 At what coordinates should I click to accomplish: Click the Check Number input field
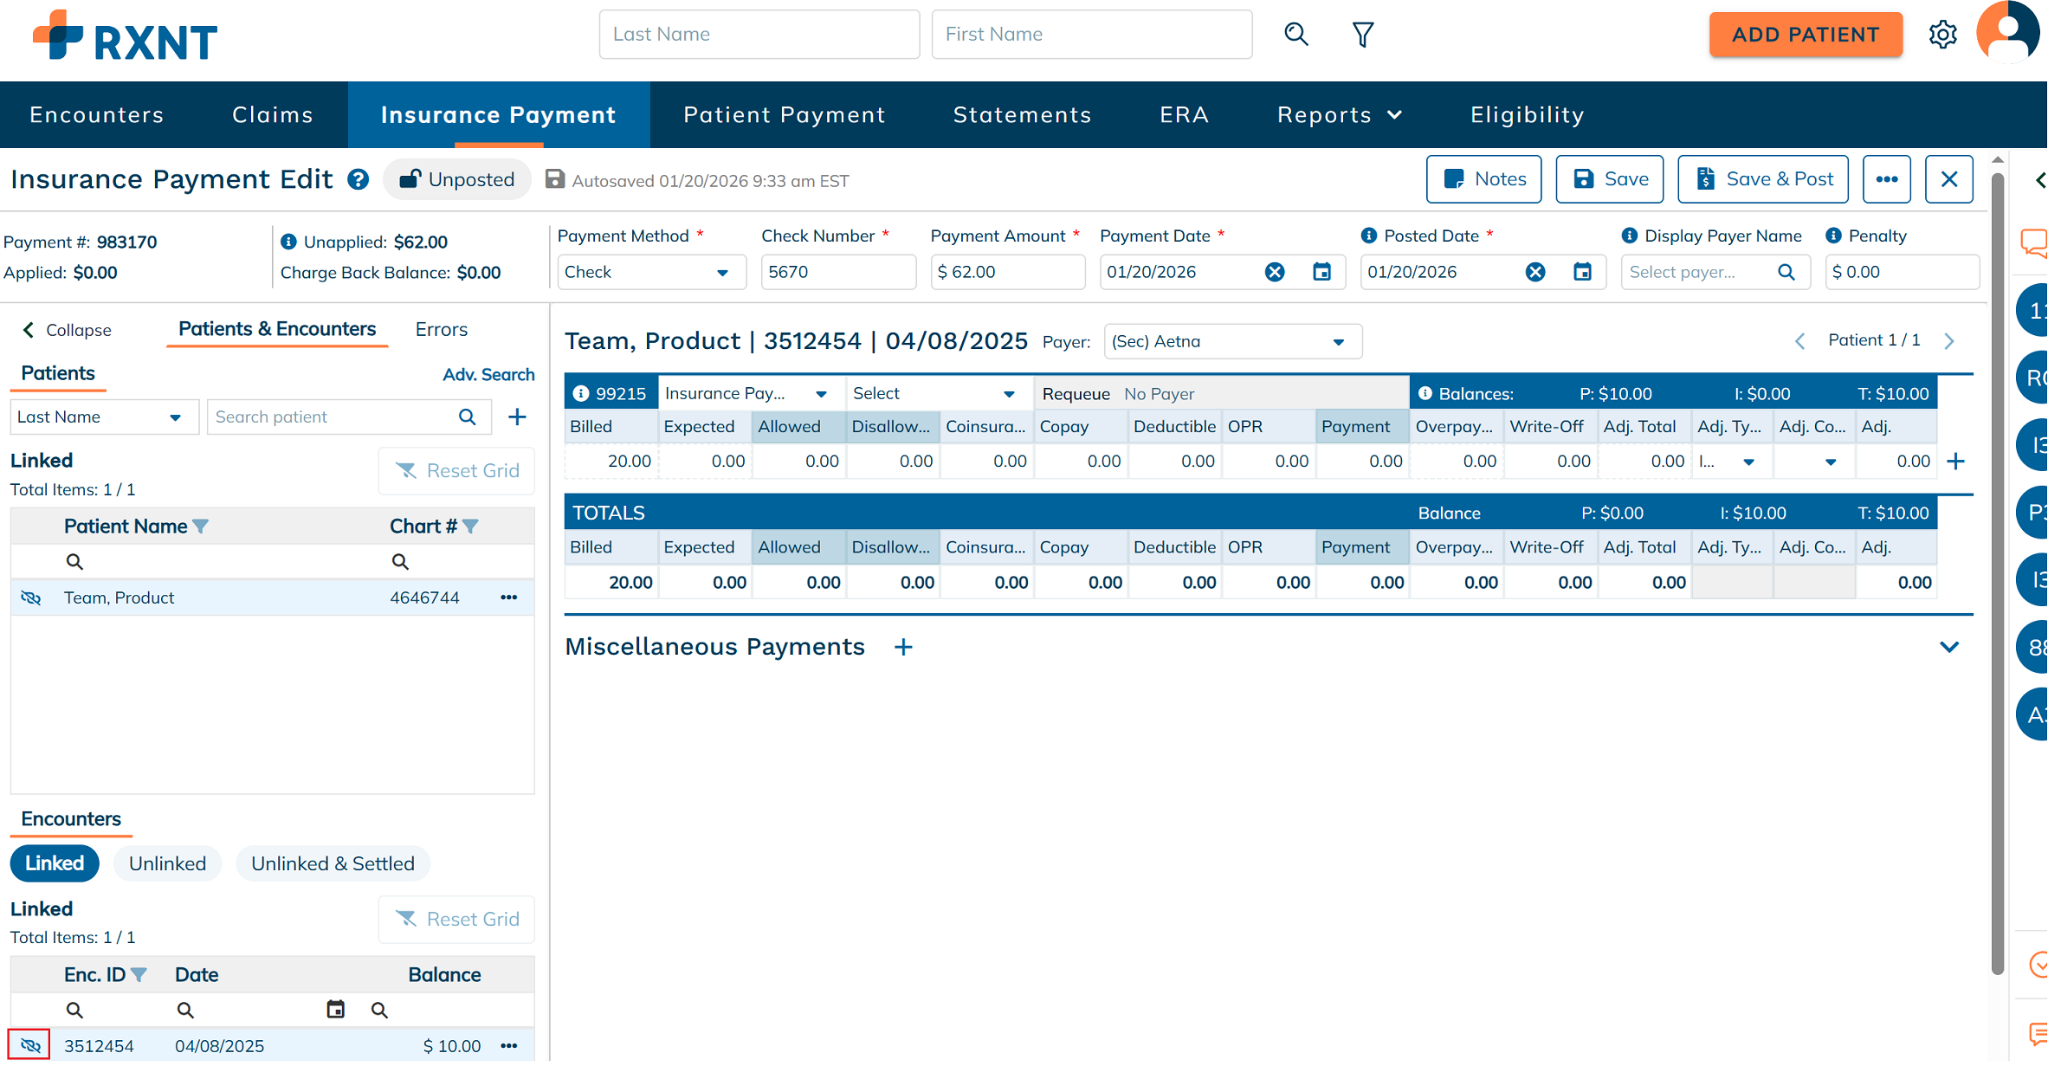(x=838, y=272)
